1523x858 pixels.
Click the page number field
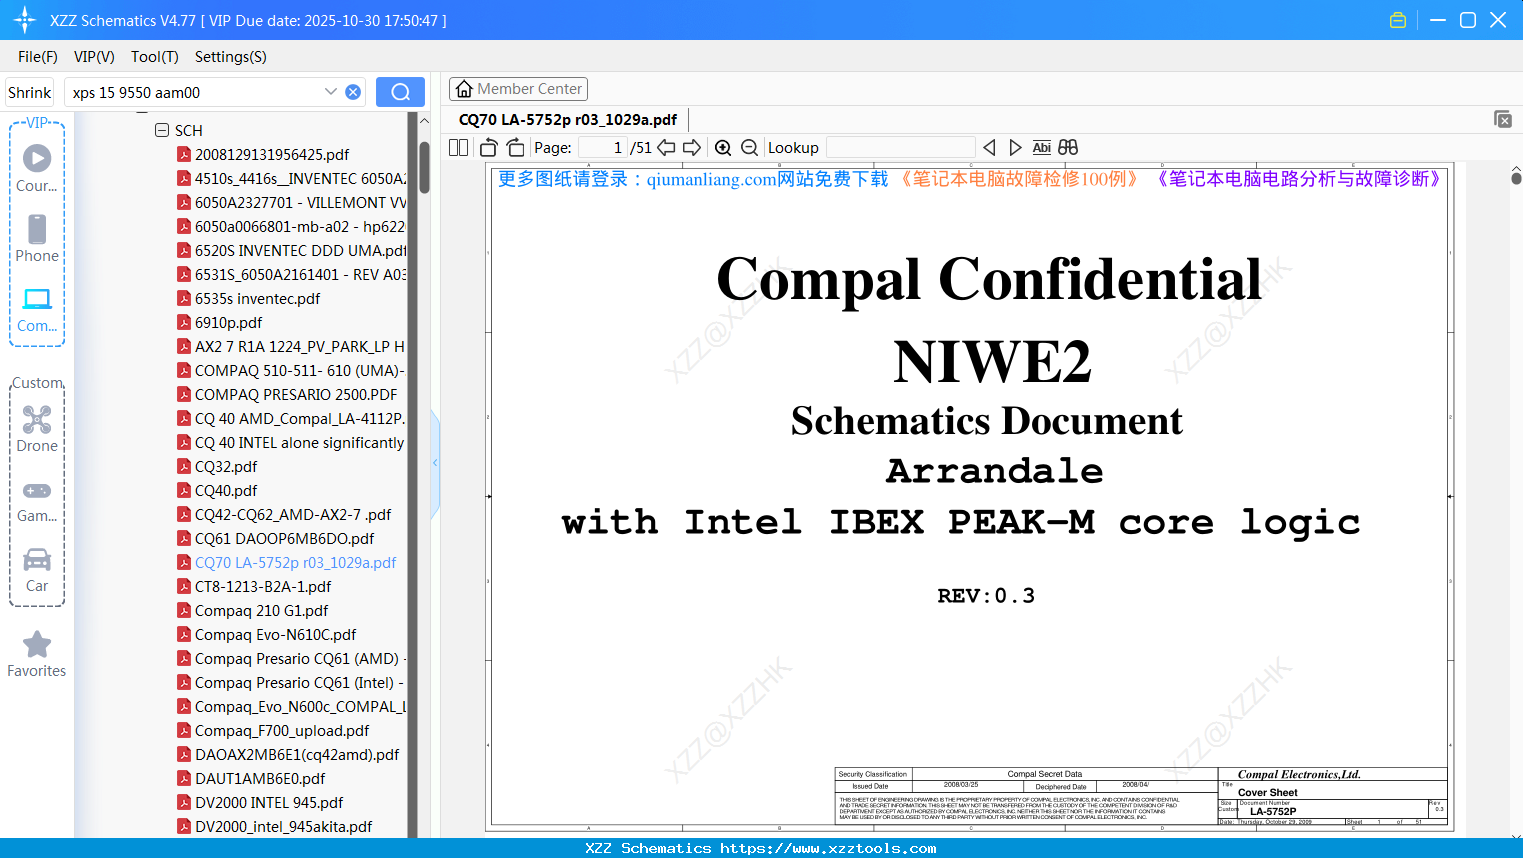(x=603, y=147)
